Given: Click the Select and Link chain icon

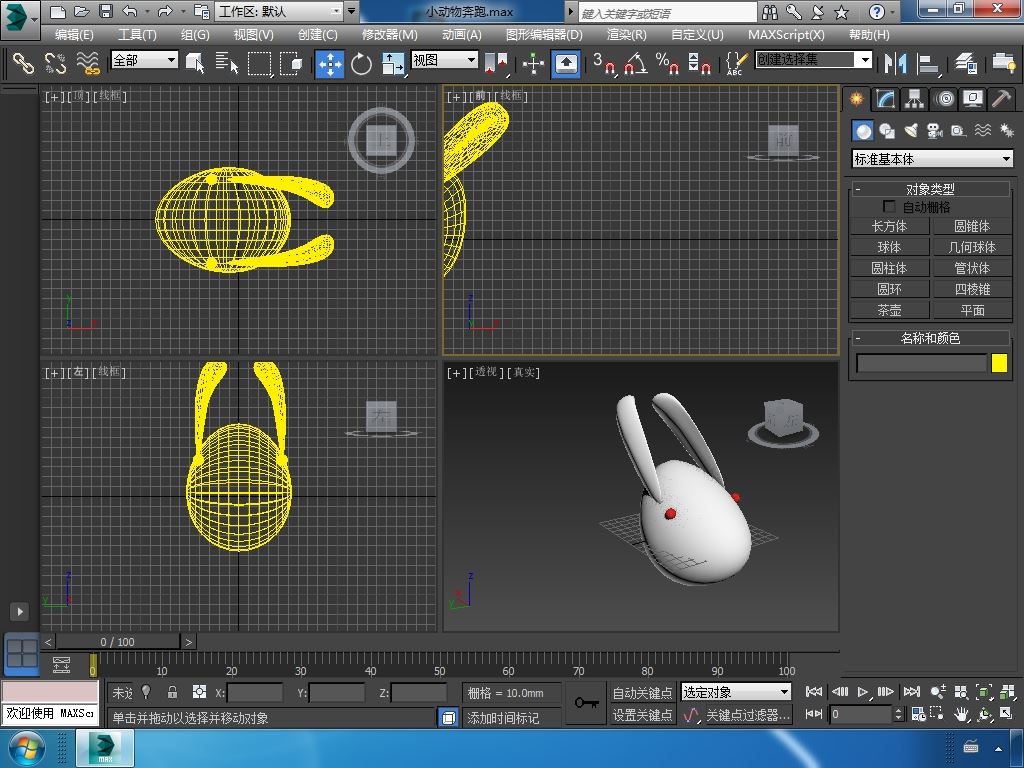Looking at the screenshot, I should pos(22,63).
